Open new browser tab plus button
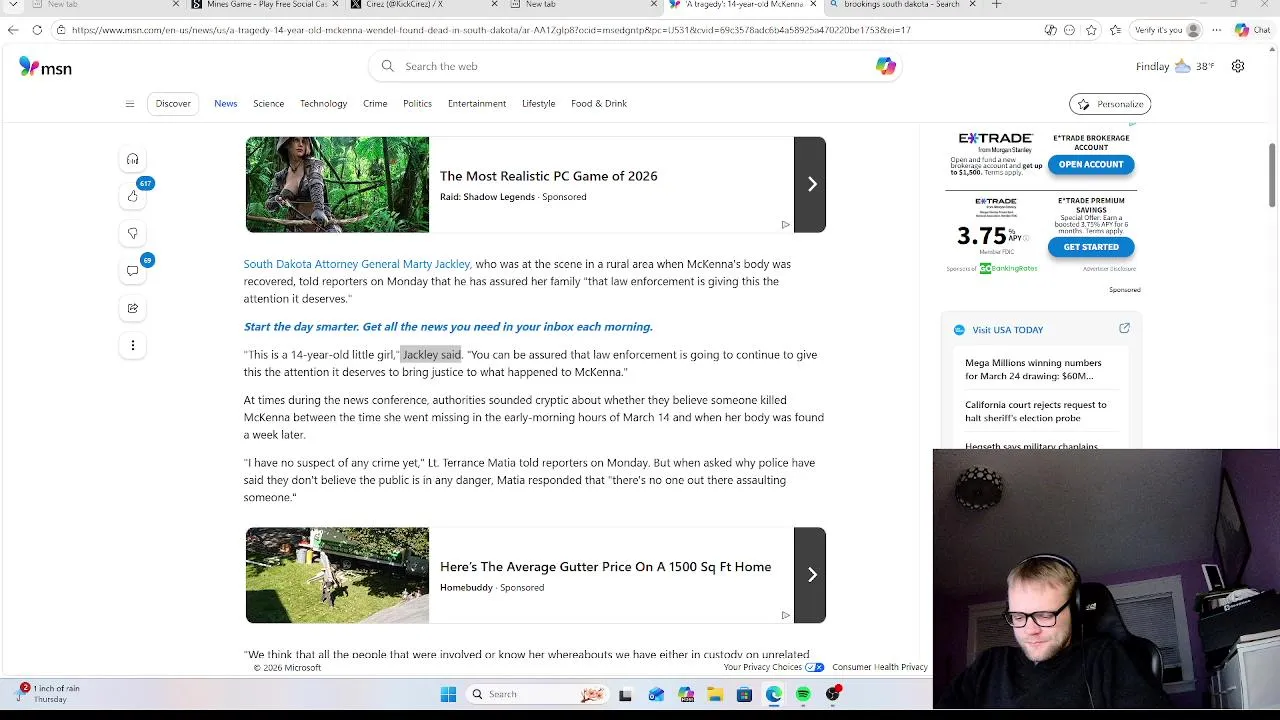This screenshot has width=1280, height=720. tap(996, 5)
